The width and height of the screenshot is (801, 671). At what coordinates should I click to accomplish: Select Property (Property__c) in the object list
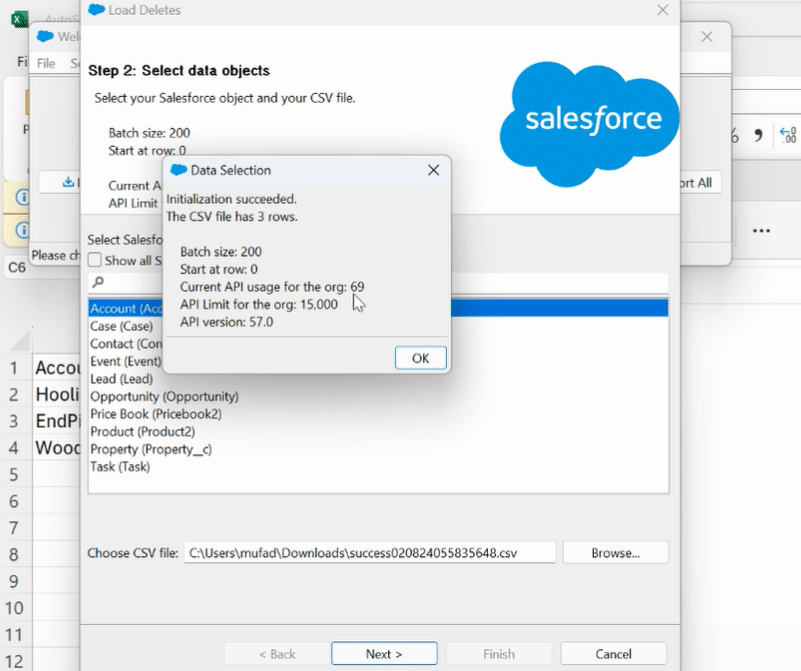tap(151, 449)
